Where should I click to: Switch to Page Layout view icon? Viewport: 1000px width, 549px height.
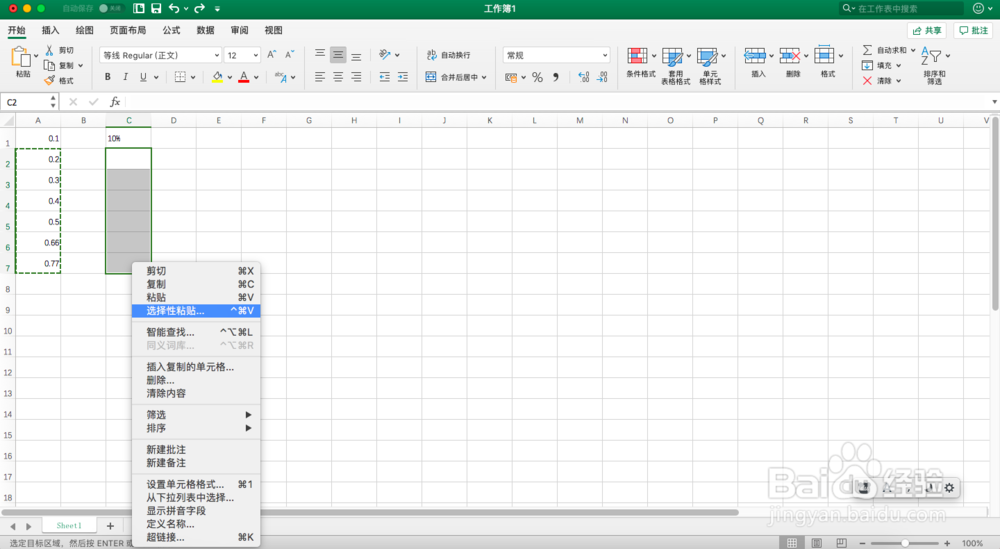pos(816,543)
